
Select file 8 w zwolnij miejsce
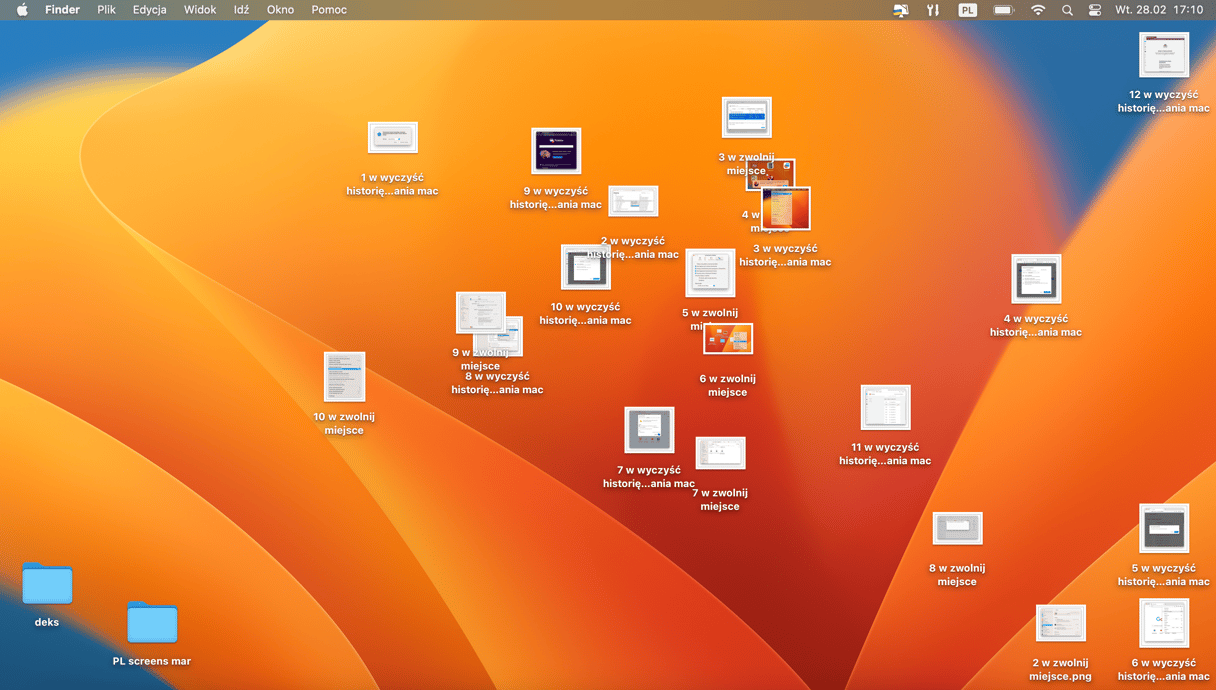tap(957, 529)
